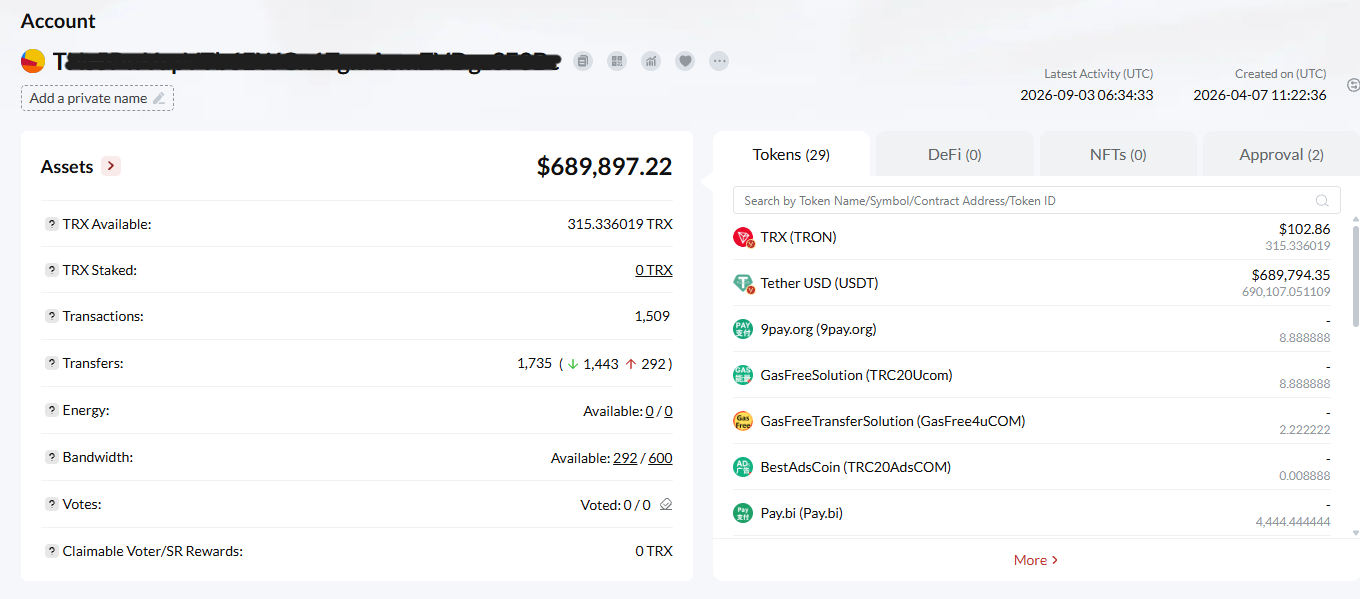
Task: Open the three-dot more options menu
Action: [x=719, y=61]
